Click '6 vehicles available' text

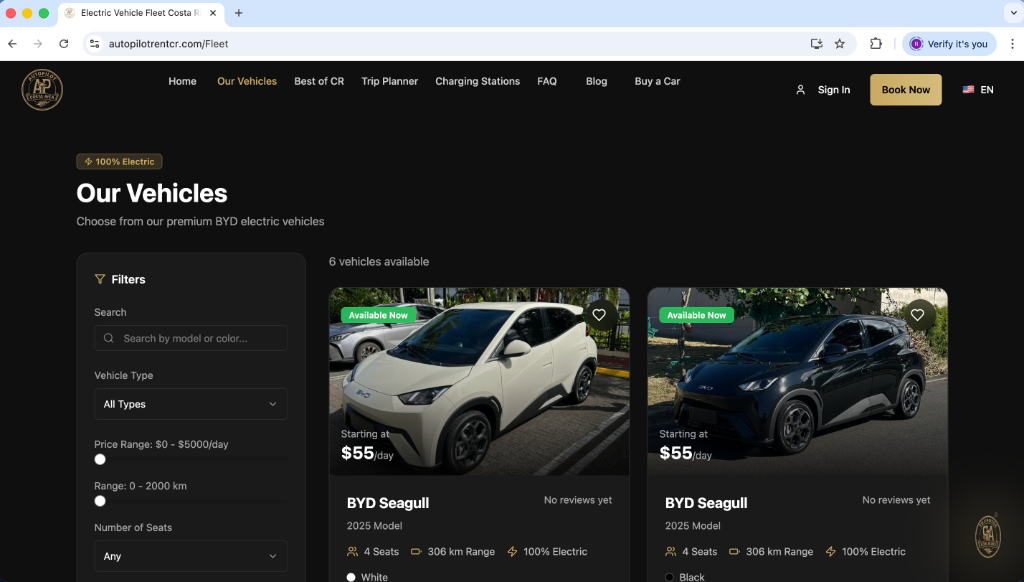[x=379, y=261]
